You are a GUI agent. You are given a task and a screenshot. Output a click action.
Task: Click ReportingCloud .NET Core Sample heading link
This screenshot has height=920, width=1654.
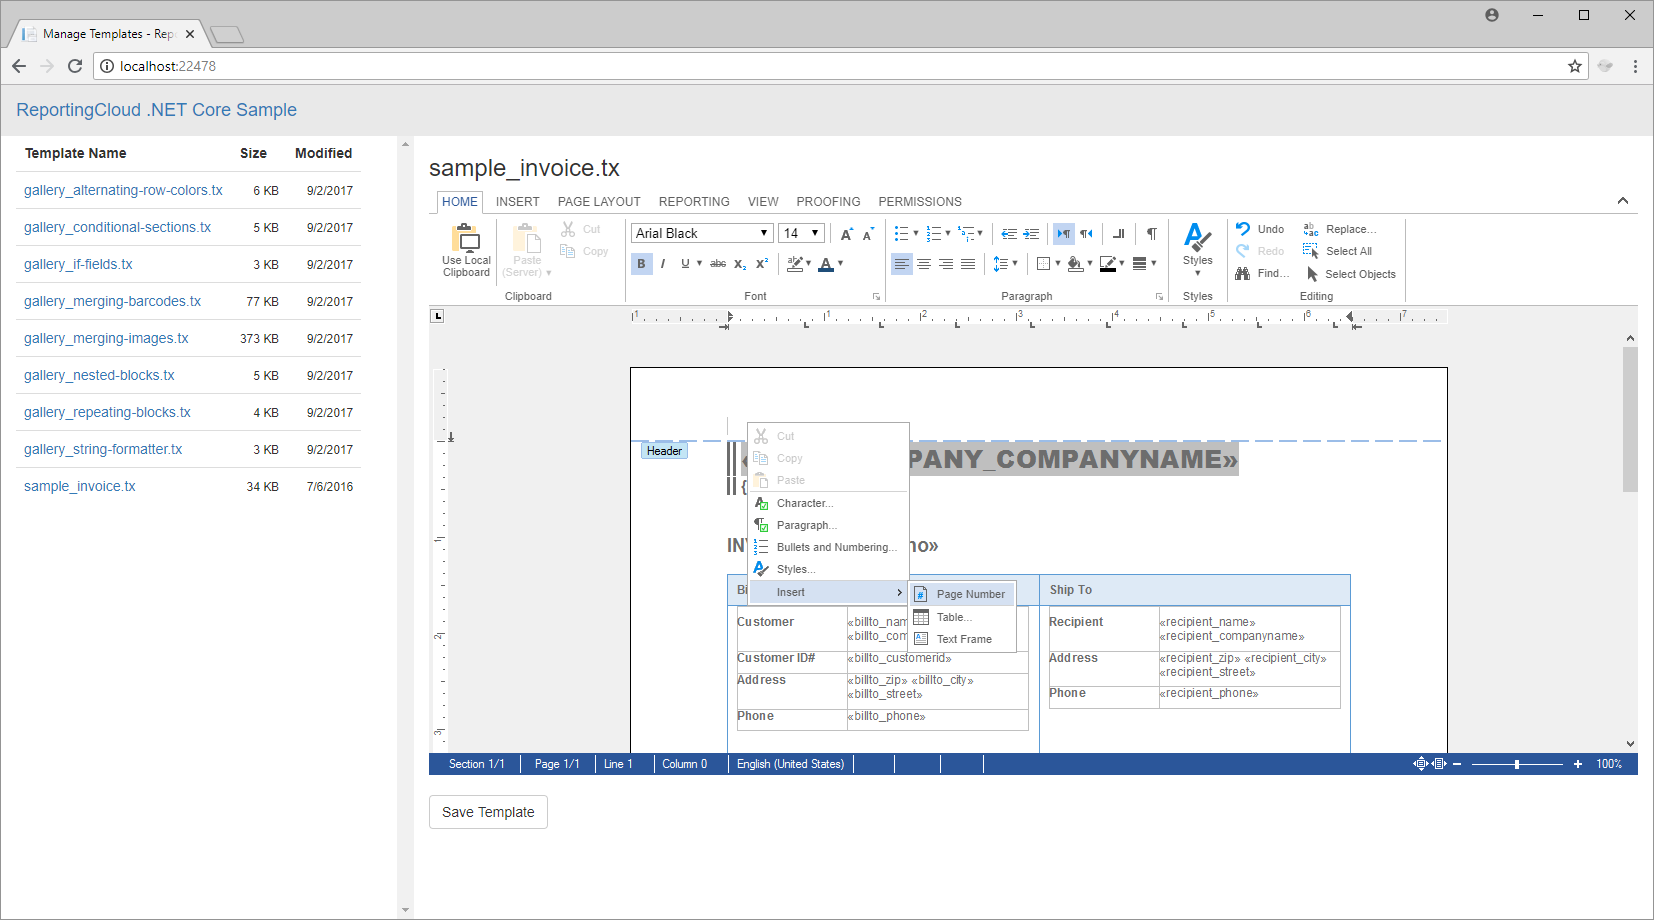click(x=156, y=110)
